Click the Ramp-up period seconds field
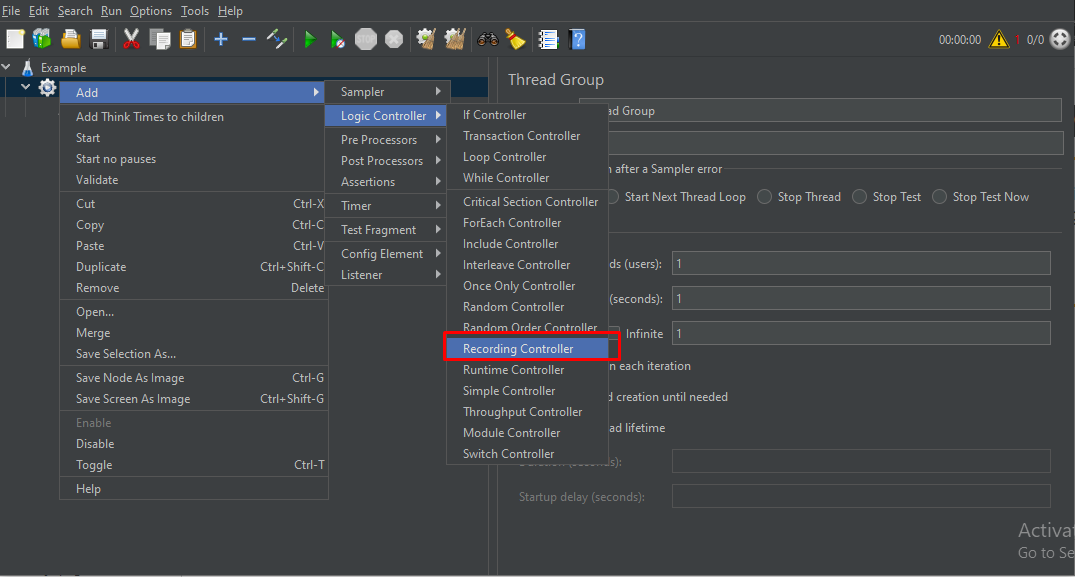This screenshot has height=577, width=1075. 861,298
